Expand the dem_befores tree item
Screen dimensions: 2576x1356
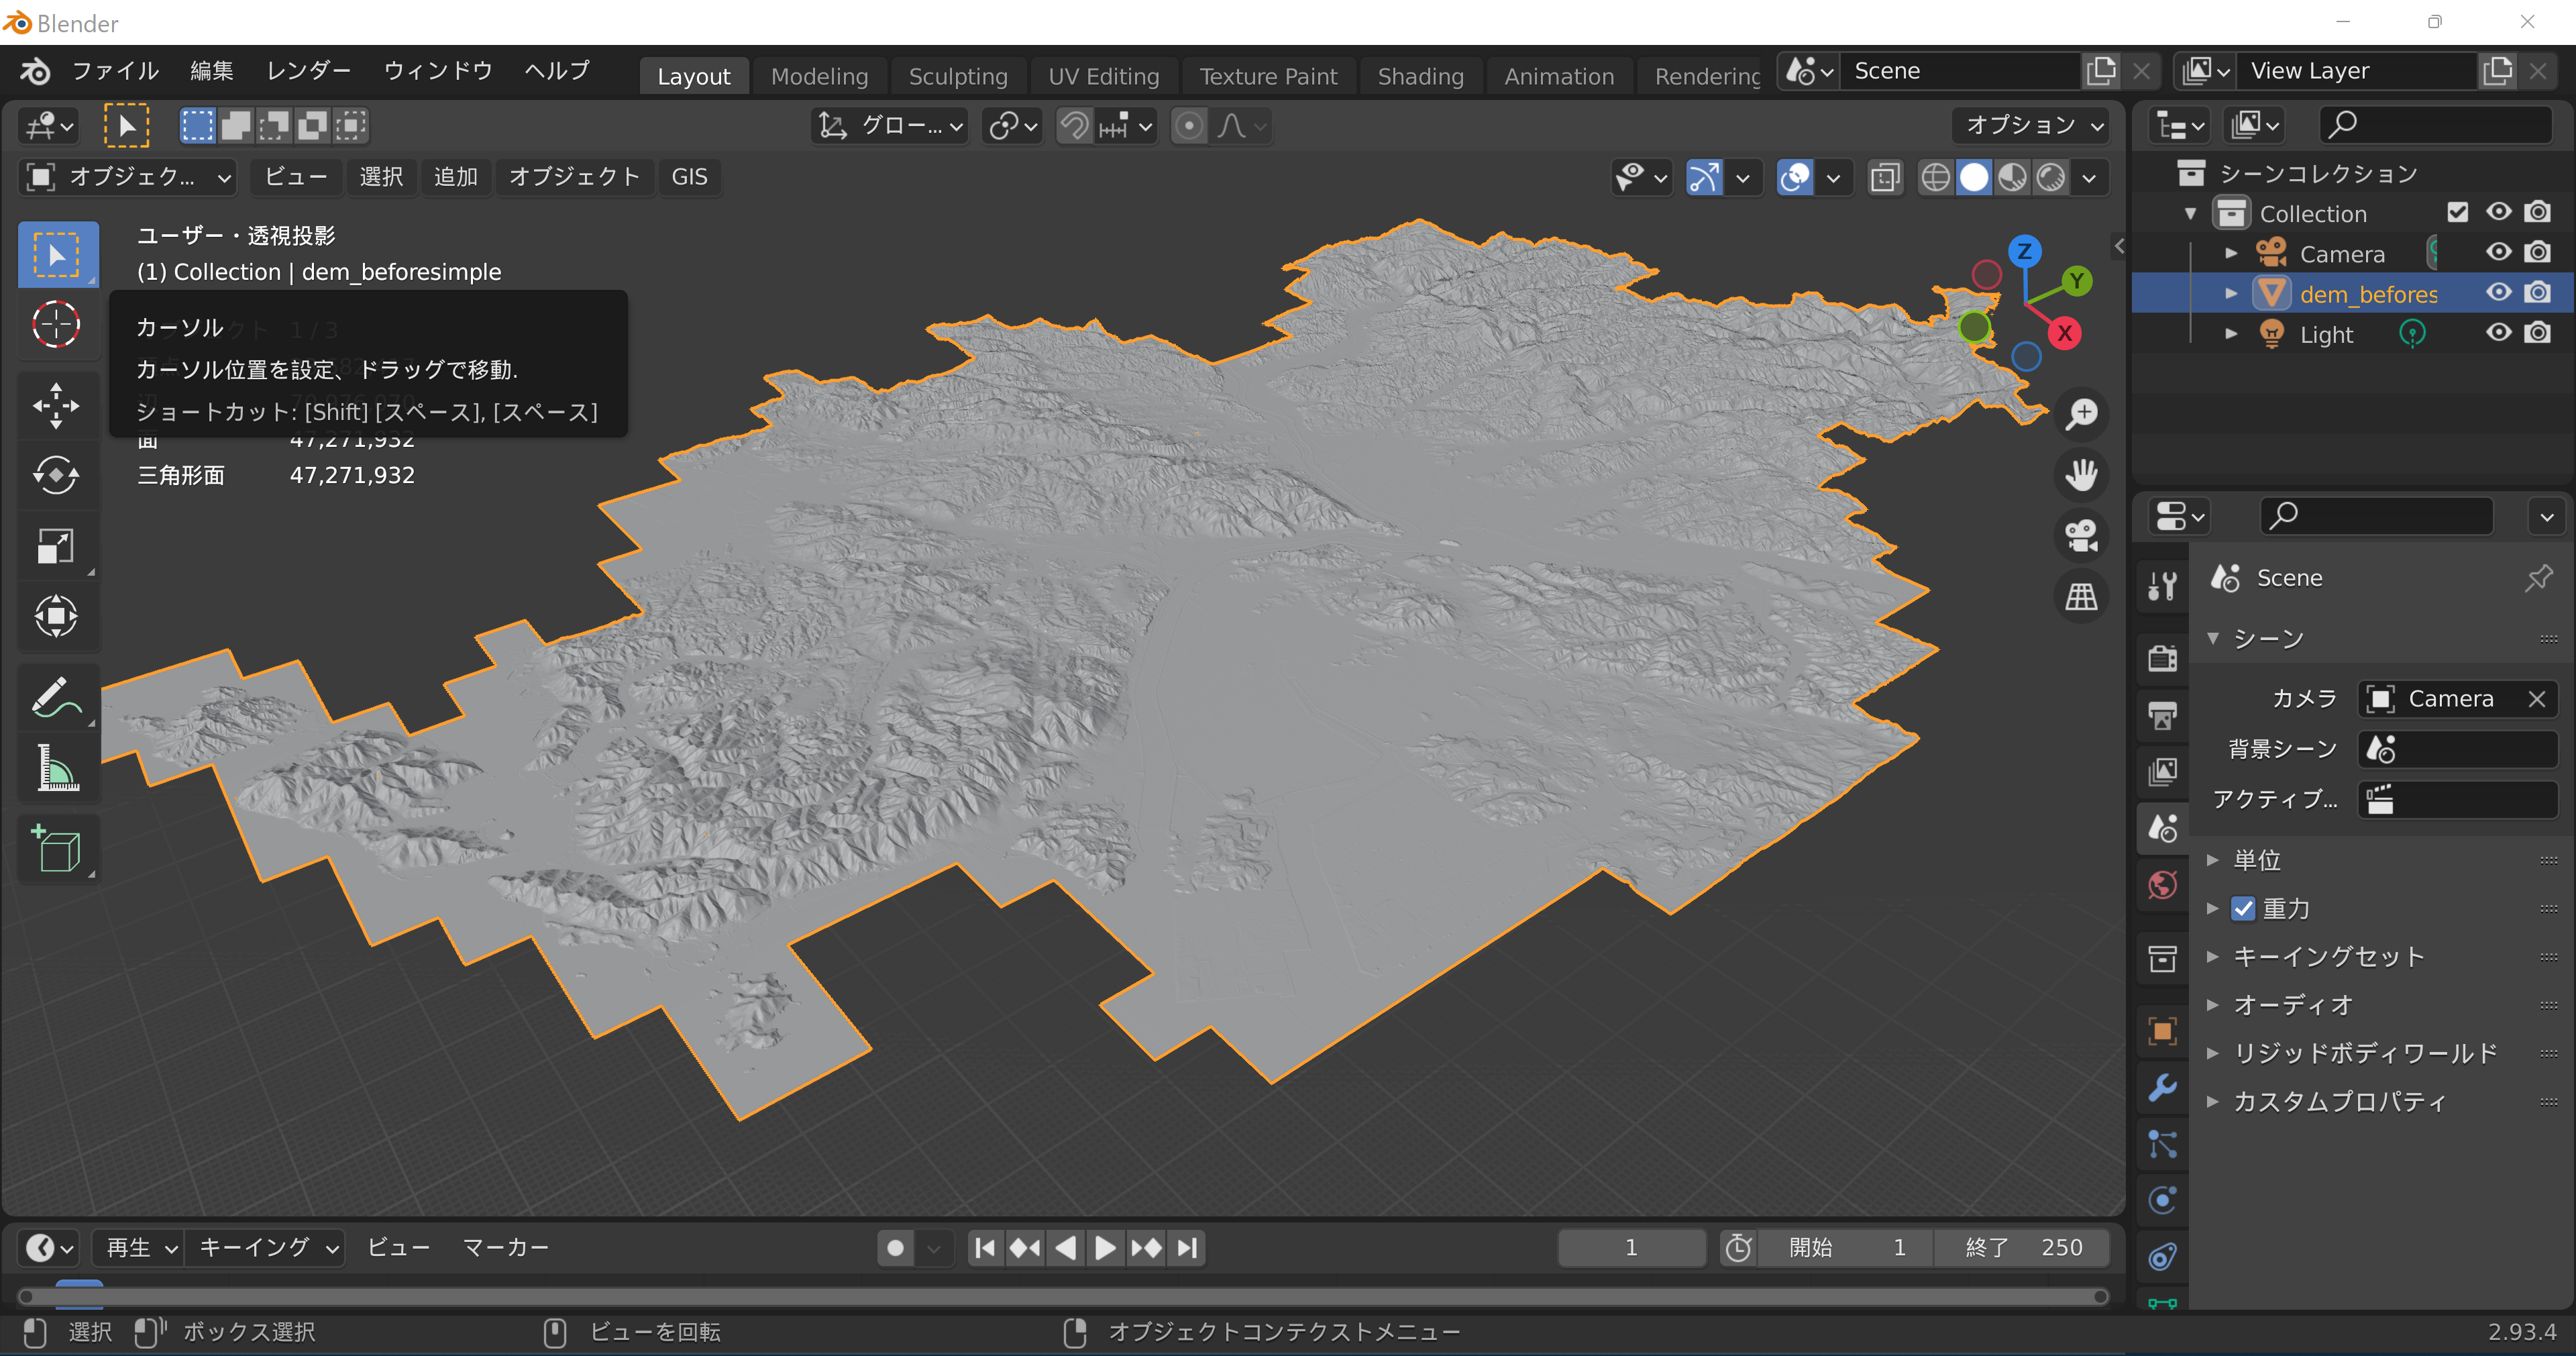pyautogui.click(x=2231, y=293)
